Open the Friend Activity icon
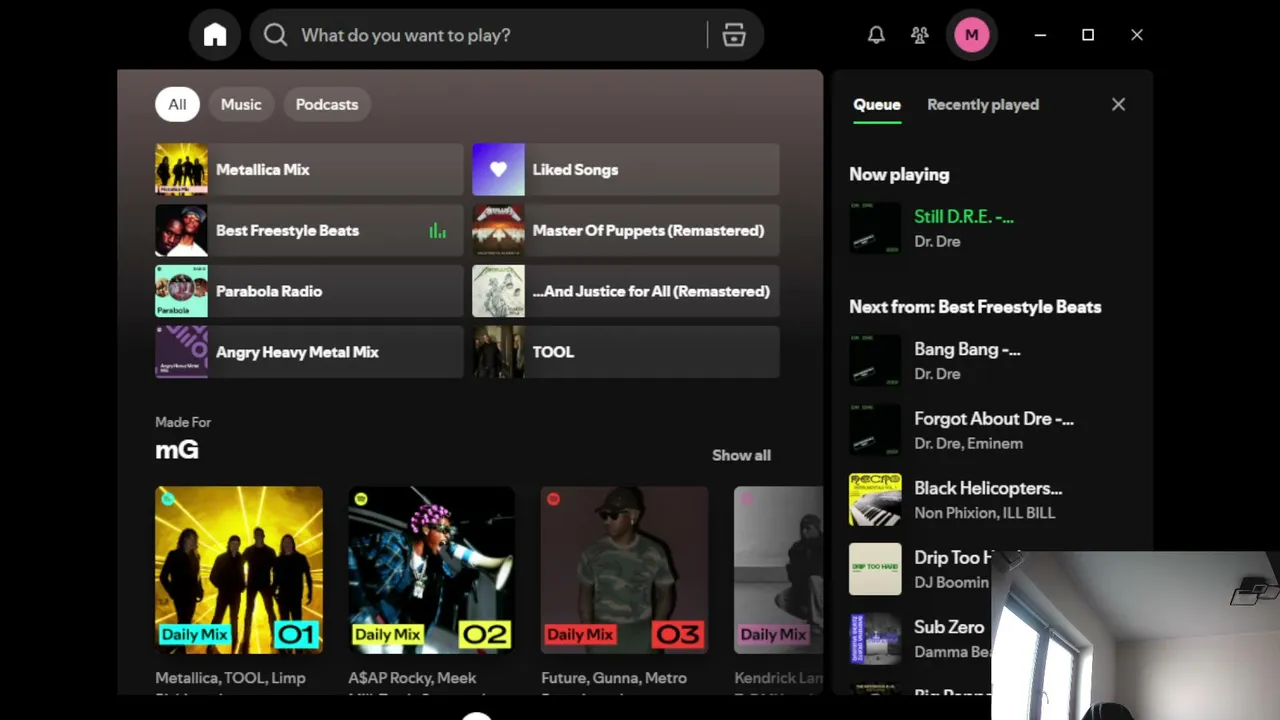 point(920,35)
